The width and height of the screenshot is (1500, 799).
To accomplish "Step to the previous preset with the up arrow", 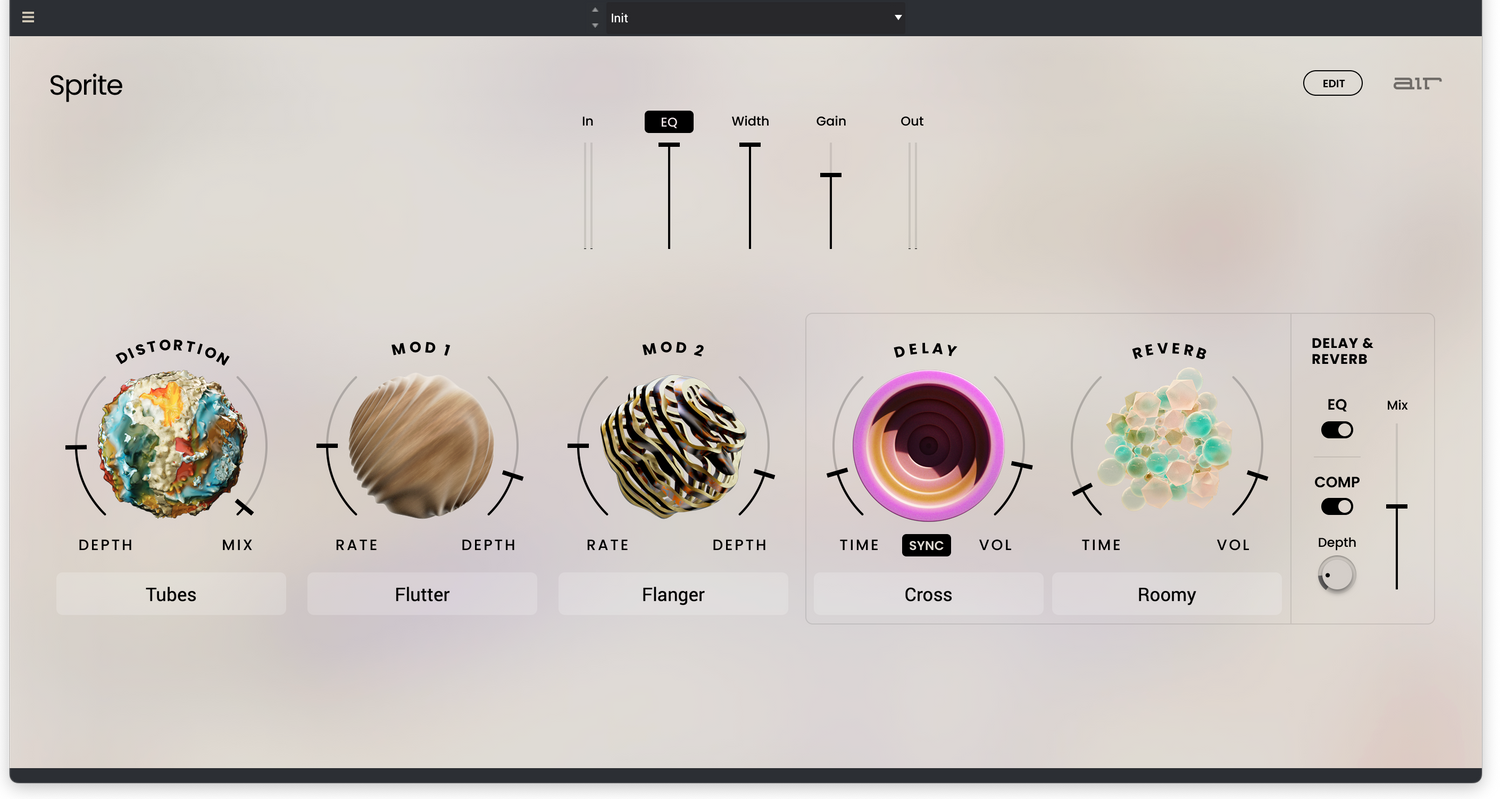I will [x=596, y=10].
